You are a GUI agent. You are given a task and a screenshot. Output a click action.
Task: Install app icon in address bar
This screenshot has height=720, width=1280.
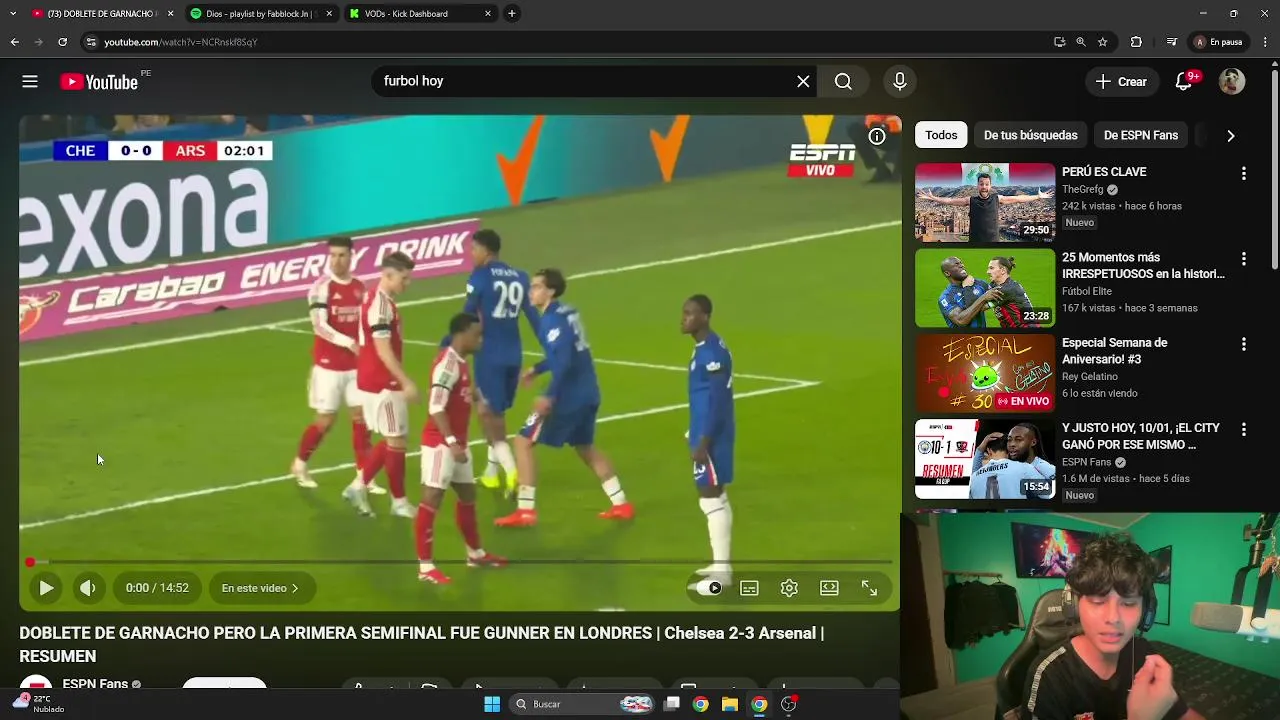[1059, 42]
